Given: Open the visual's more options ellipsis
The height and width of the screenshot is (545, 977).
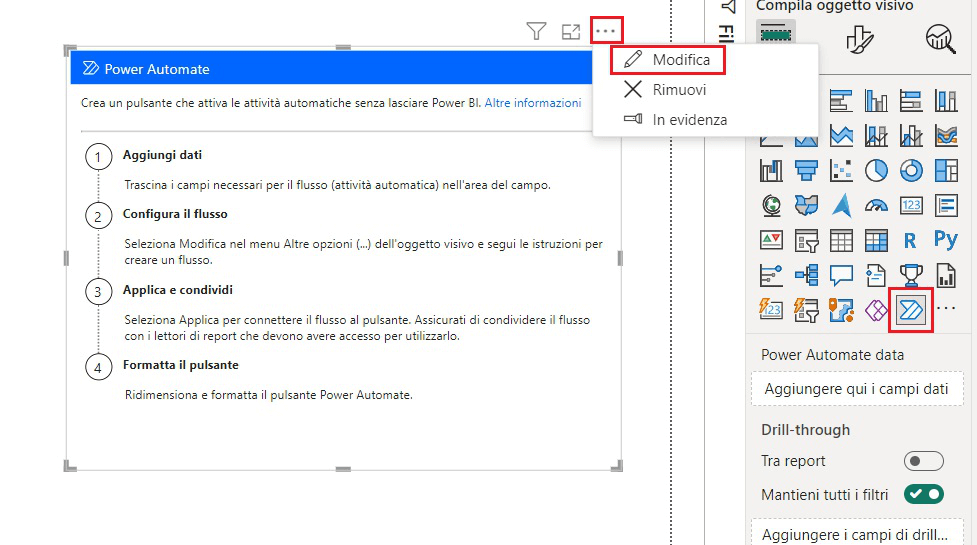Looking at the screenshot, I should [605, 30].
